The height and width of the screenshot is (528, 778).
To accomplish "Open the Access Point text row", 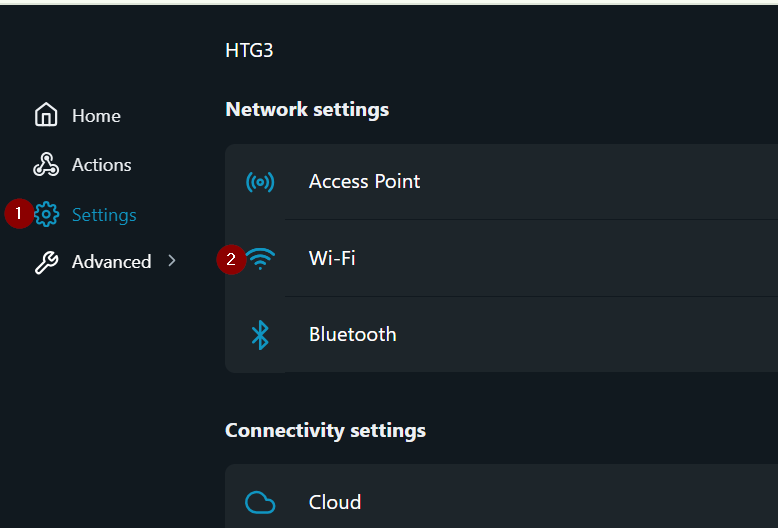I will (364, 181).
